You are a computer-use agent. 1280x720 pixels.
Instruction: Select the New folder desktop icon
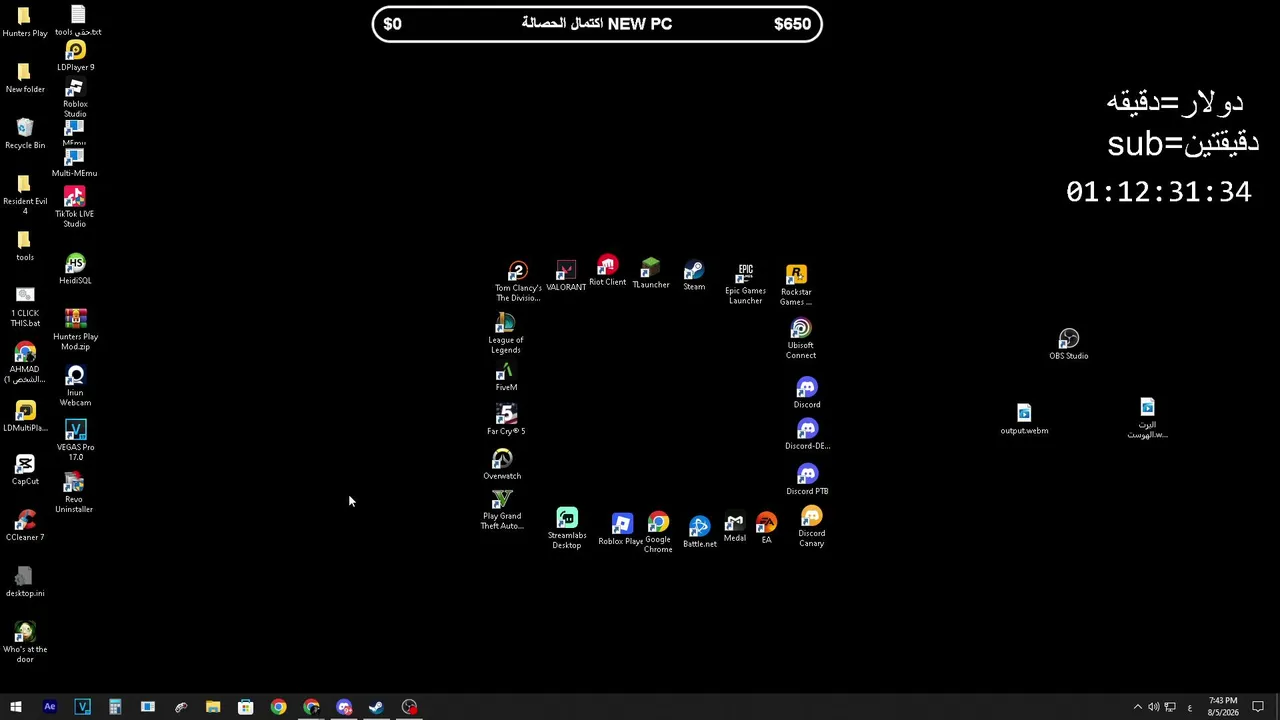tap(25, 78)
